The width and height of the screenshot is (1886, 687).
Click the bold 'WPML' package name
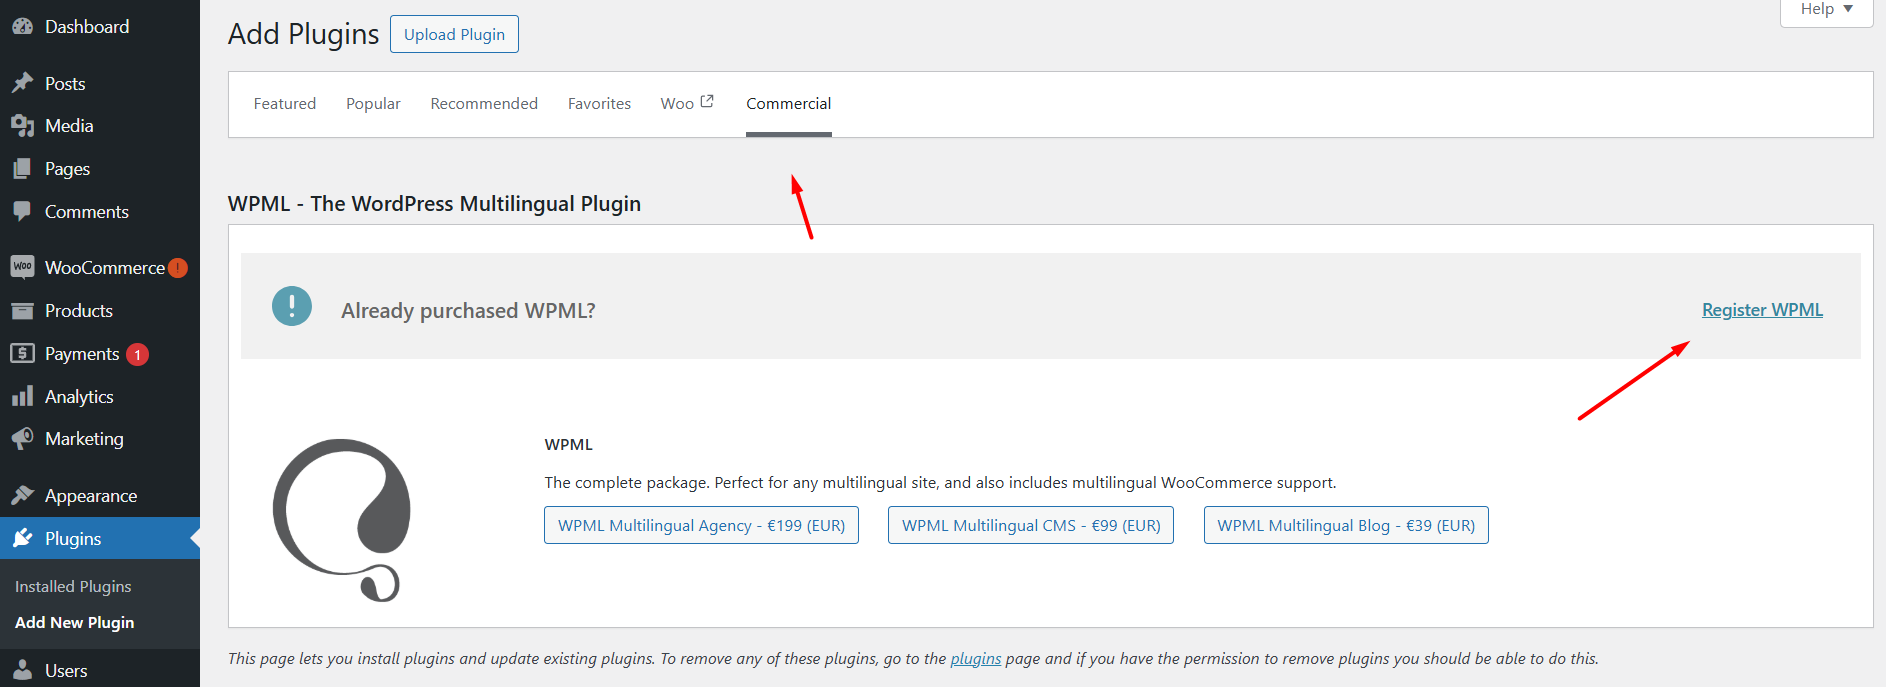[568, 444]
